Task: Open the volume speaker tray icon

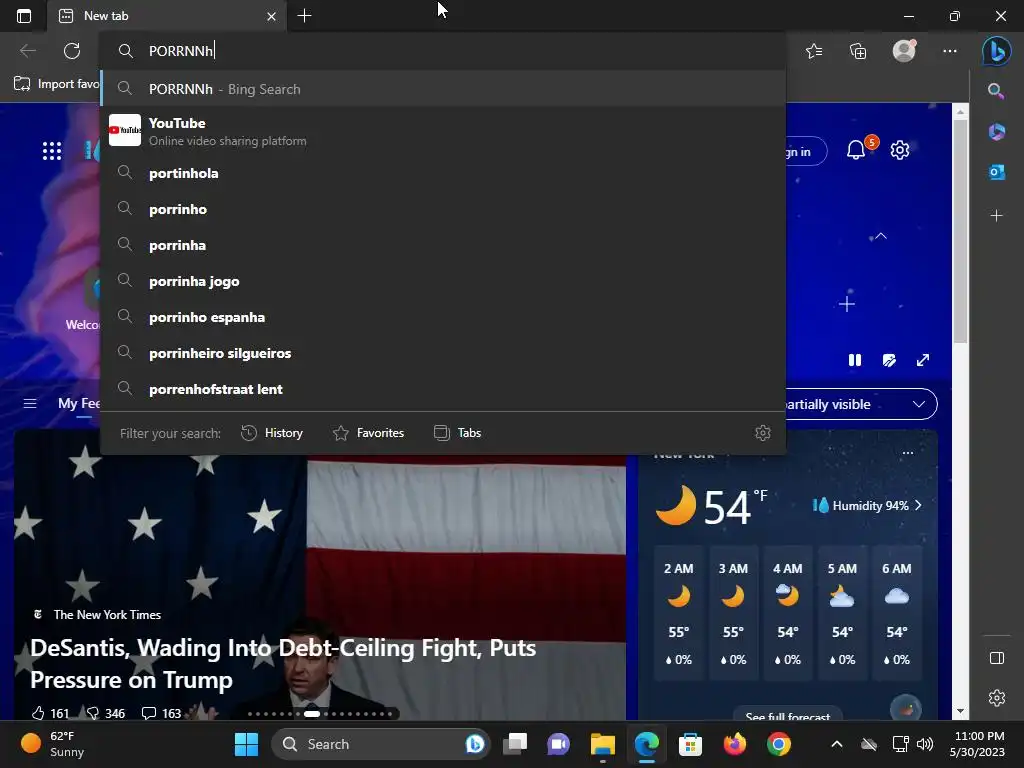Action: pyautogui.click(x=925, y=744)
